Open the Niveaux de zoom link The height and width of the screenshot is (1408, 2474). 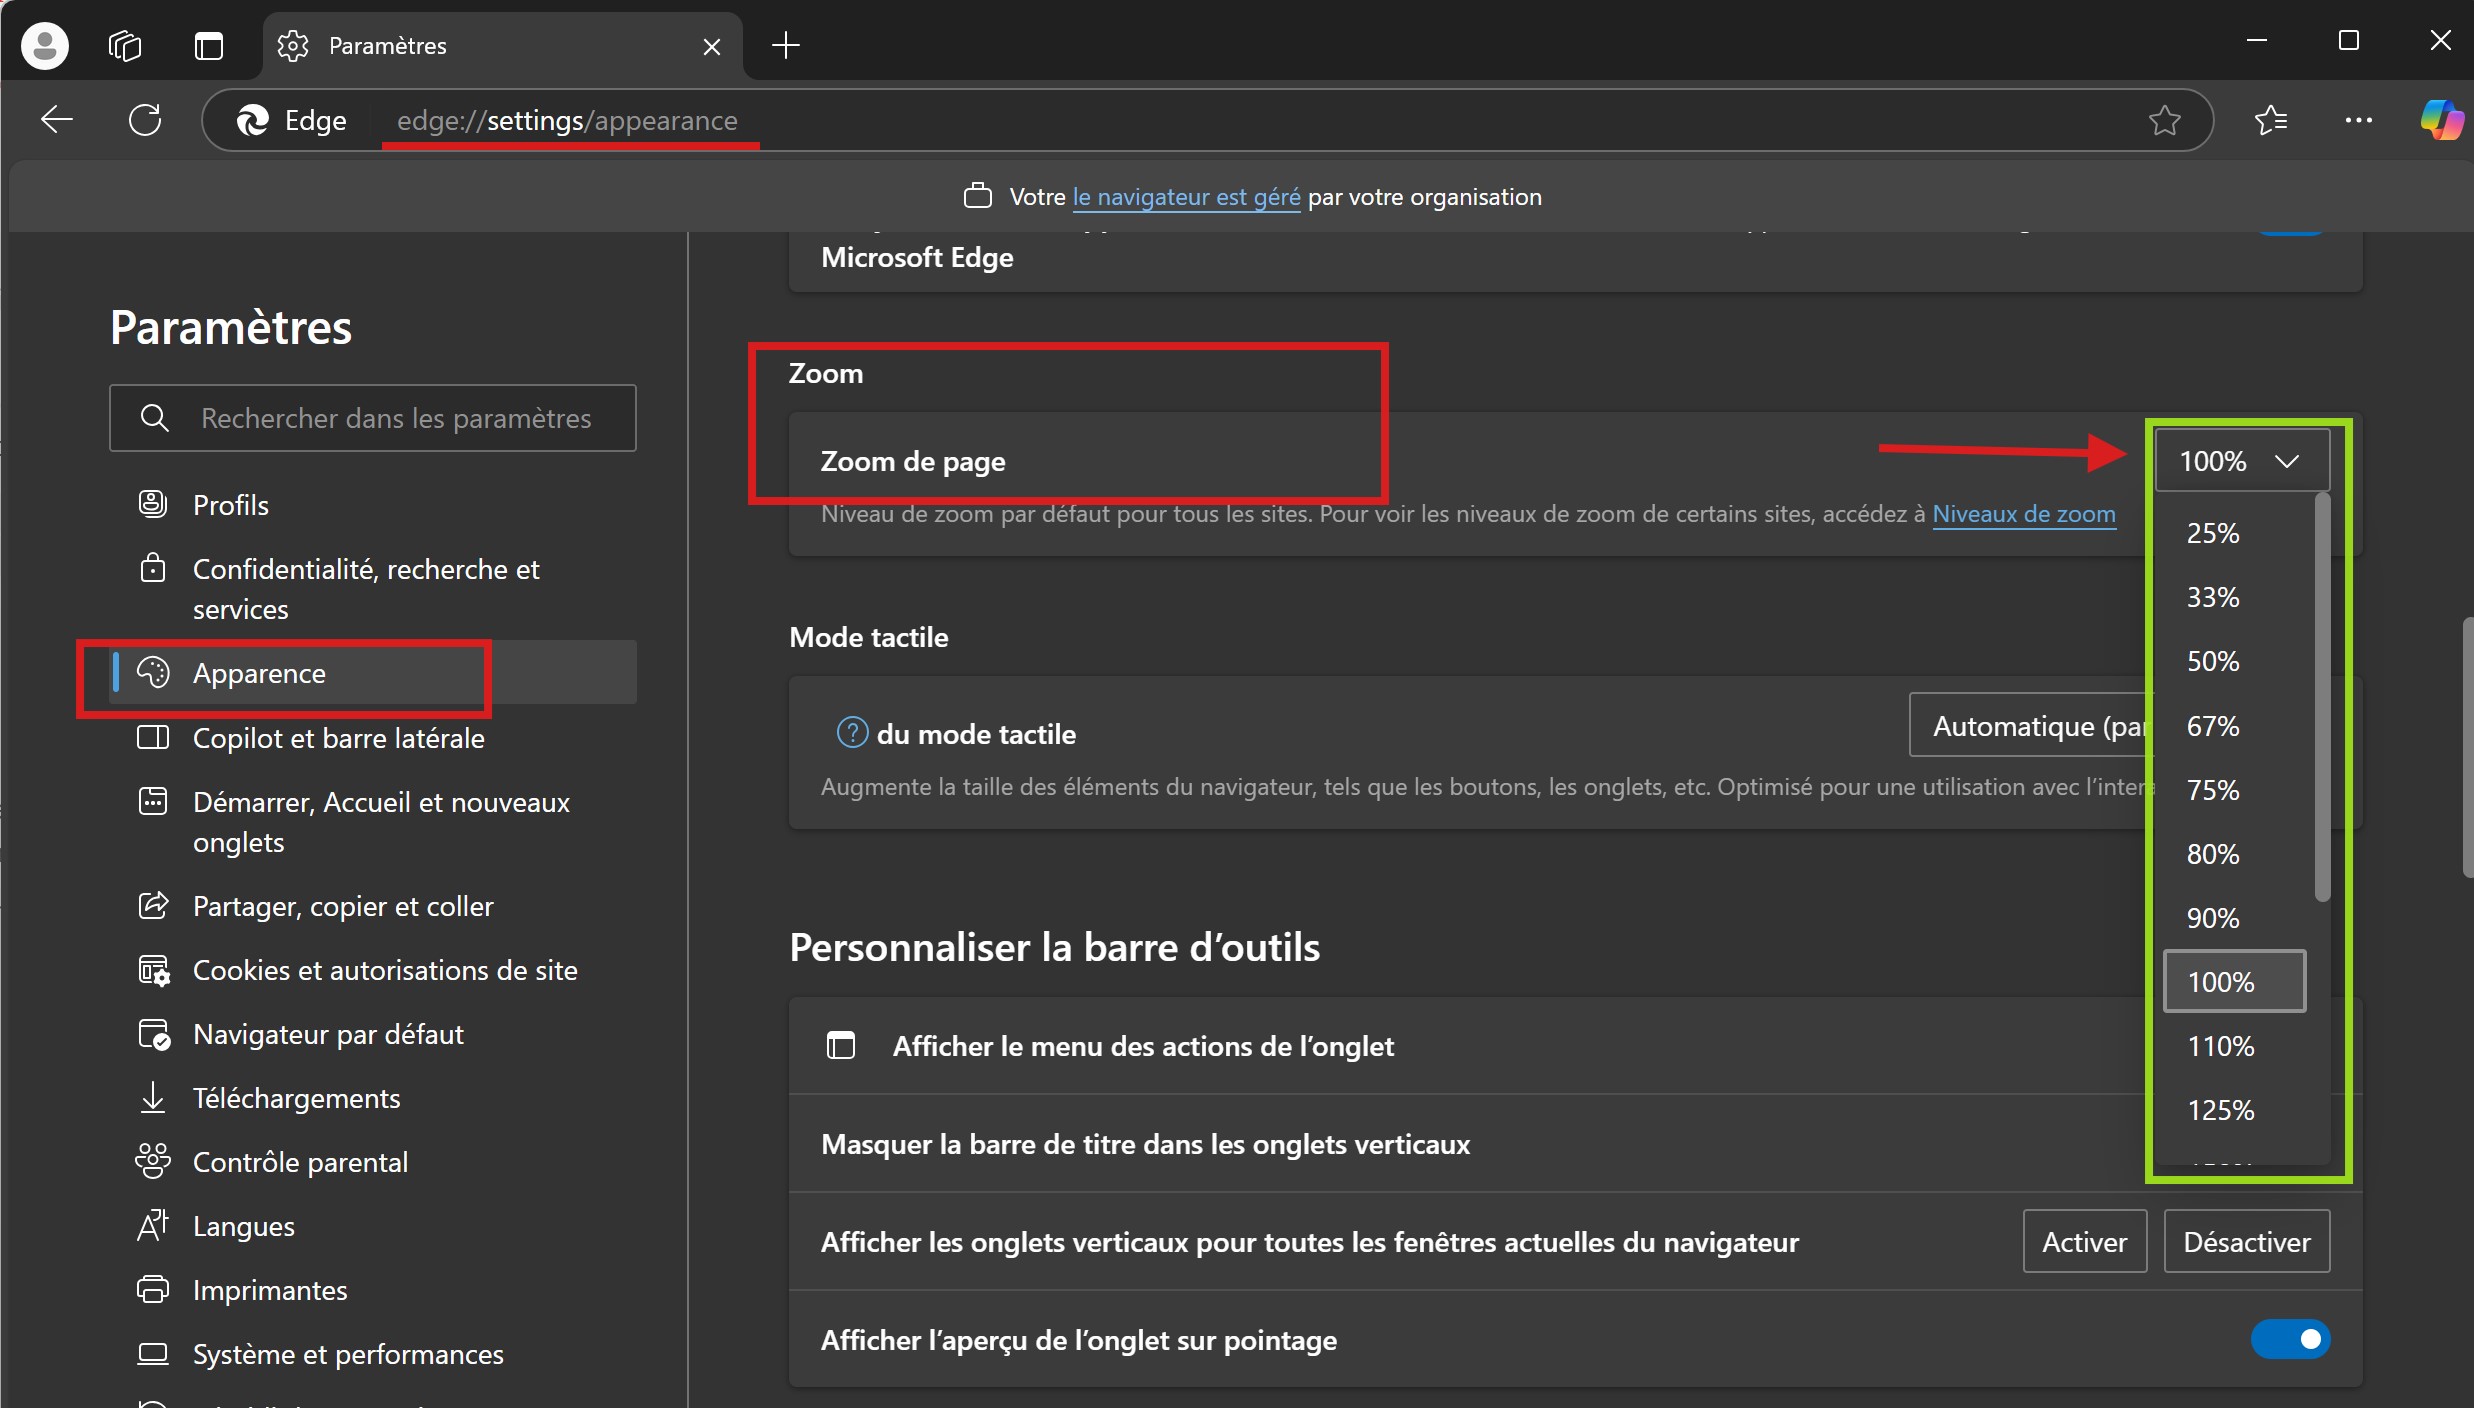pos(2023,514)
